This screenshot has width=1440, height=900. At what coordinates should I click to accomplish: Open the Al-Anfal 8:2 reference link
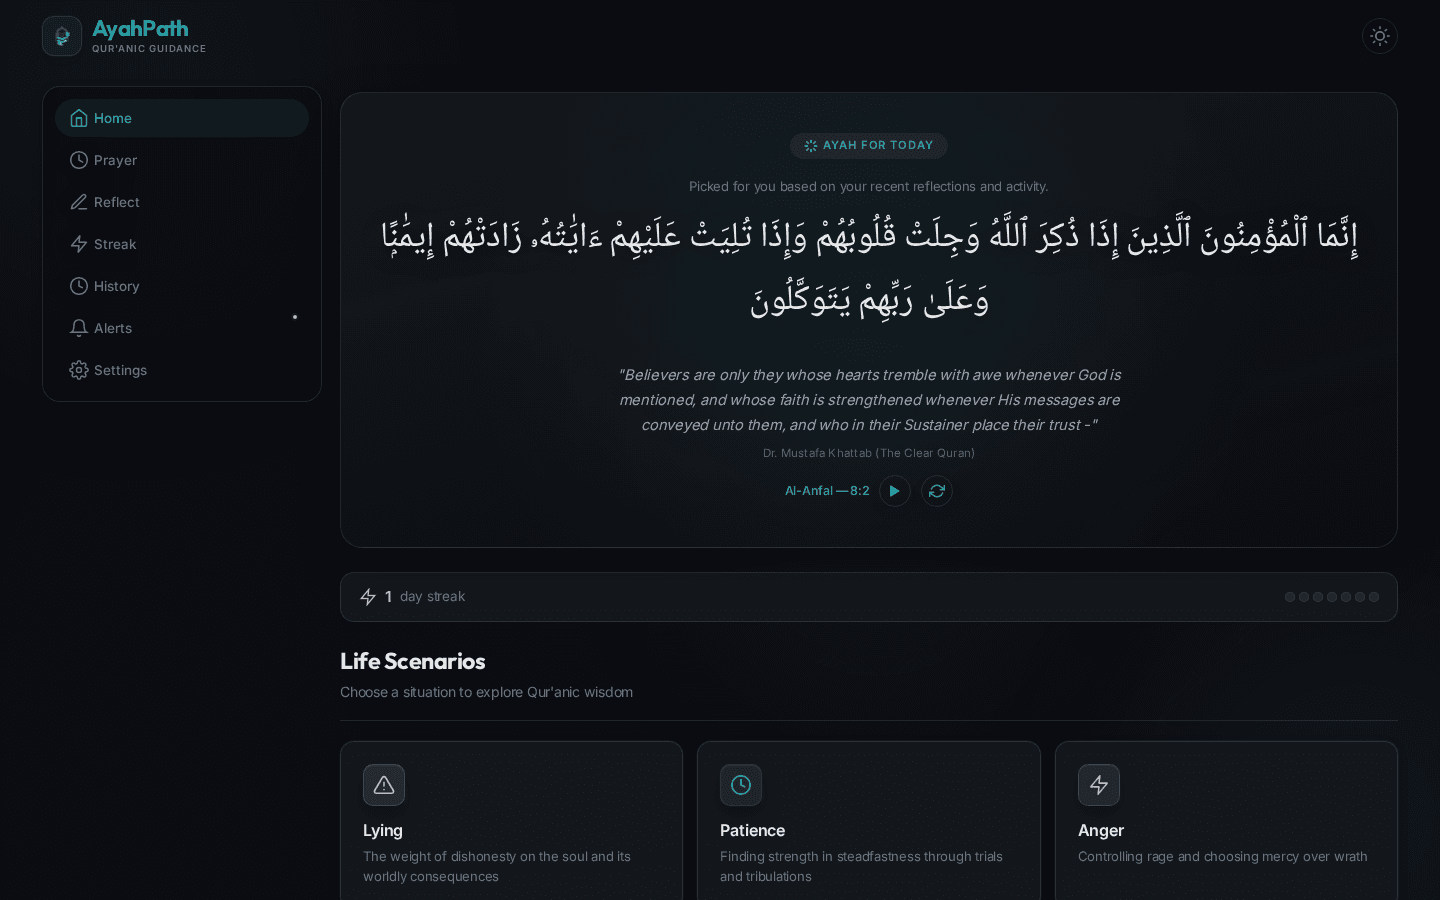[x=827, y=491]
